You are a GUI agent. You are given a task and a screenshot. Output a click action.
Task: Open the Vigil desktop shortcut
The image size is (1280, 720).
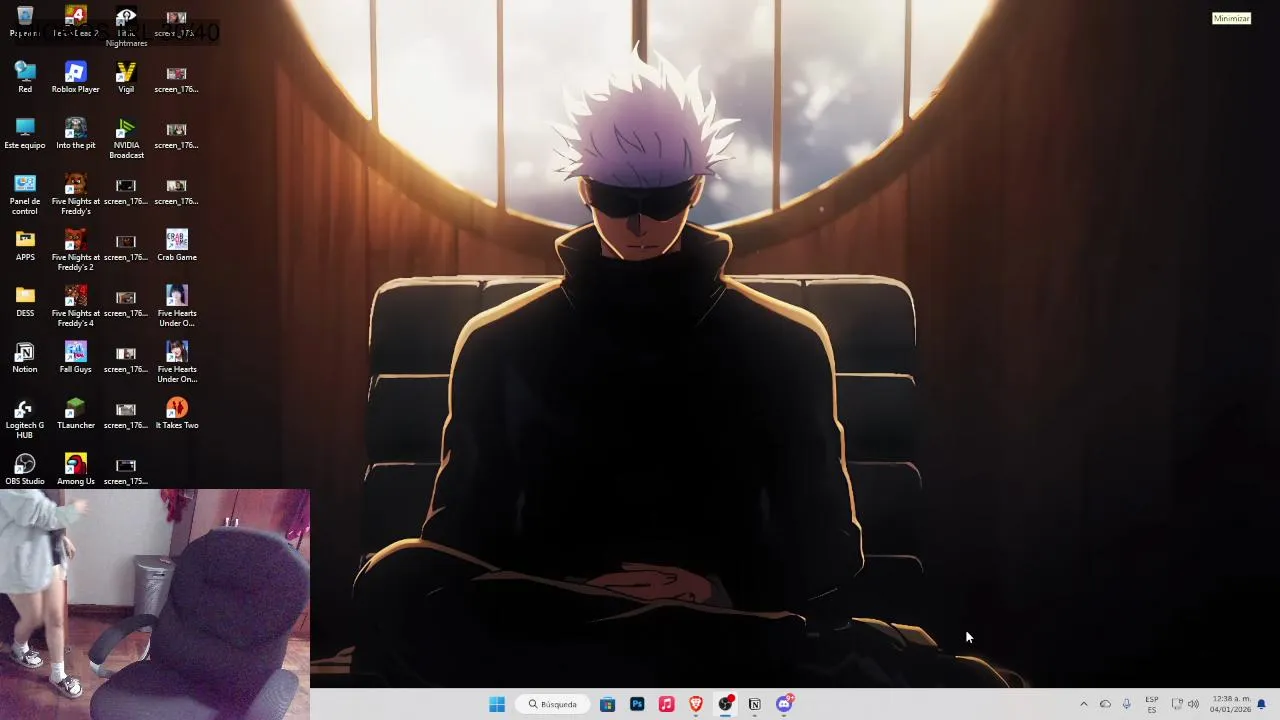coord(126,78)
